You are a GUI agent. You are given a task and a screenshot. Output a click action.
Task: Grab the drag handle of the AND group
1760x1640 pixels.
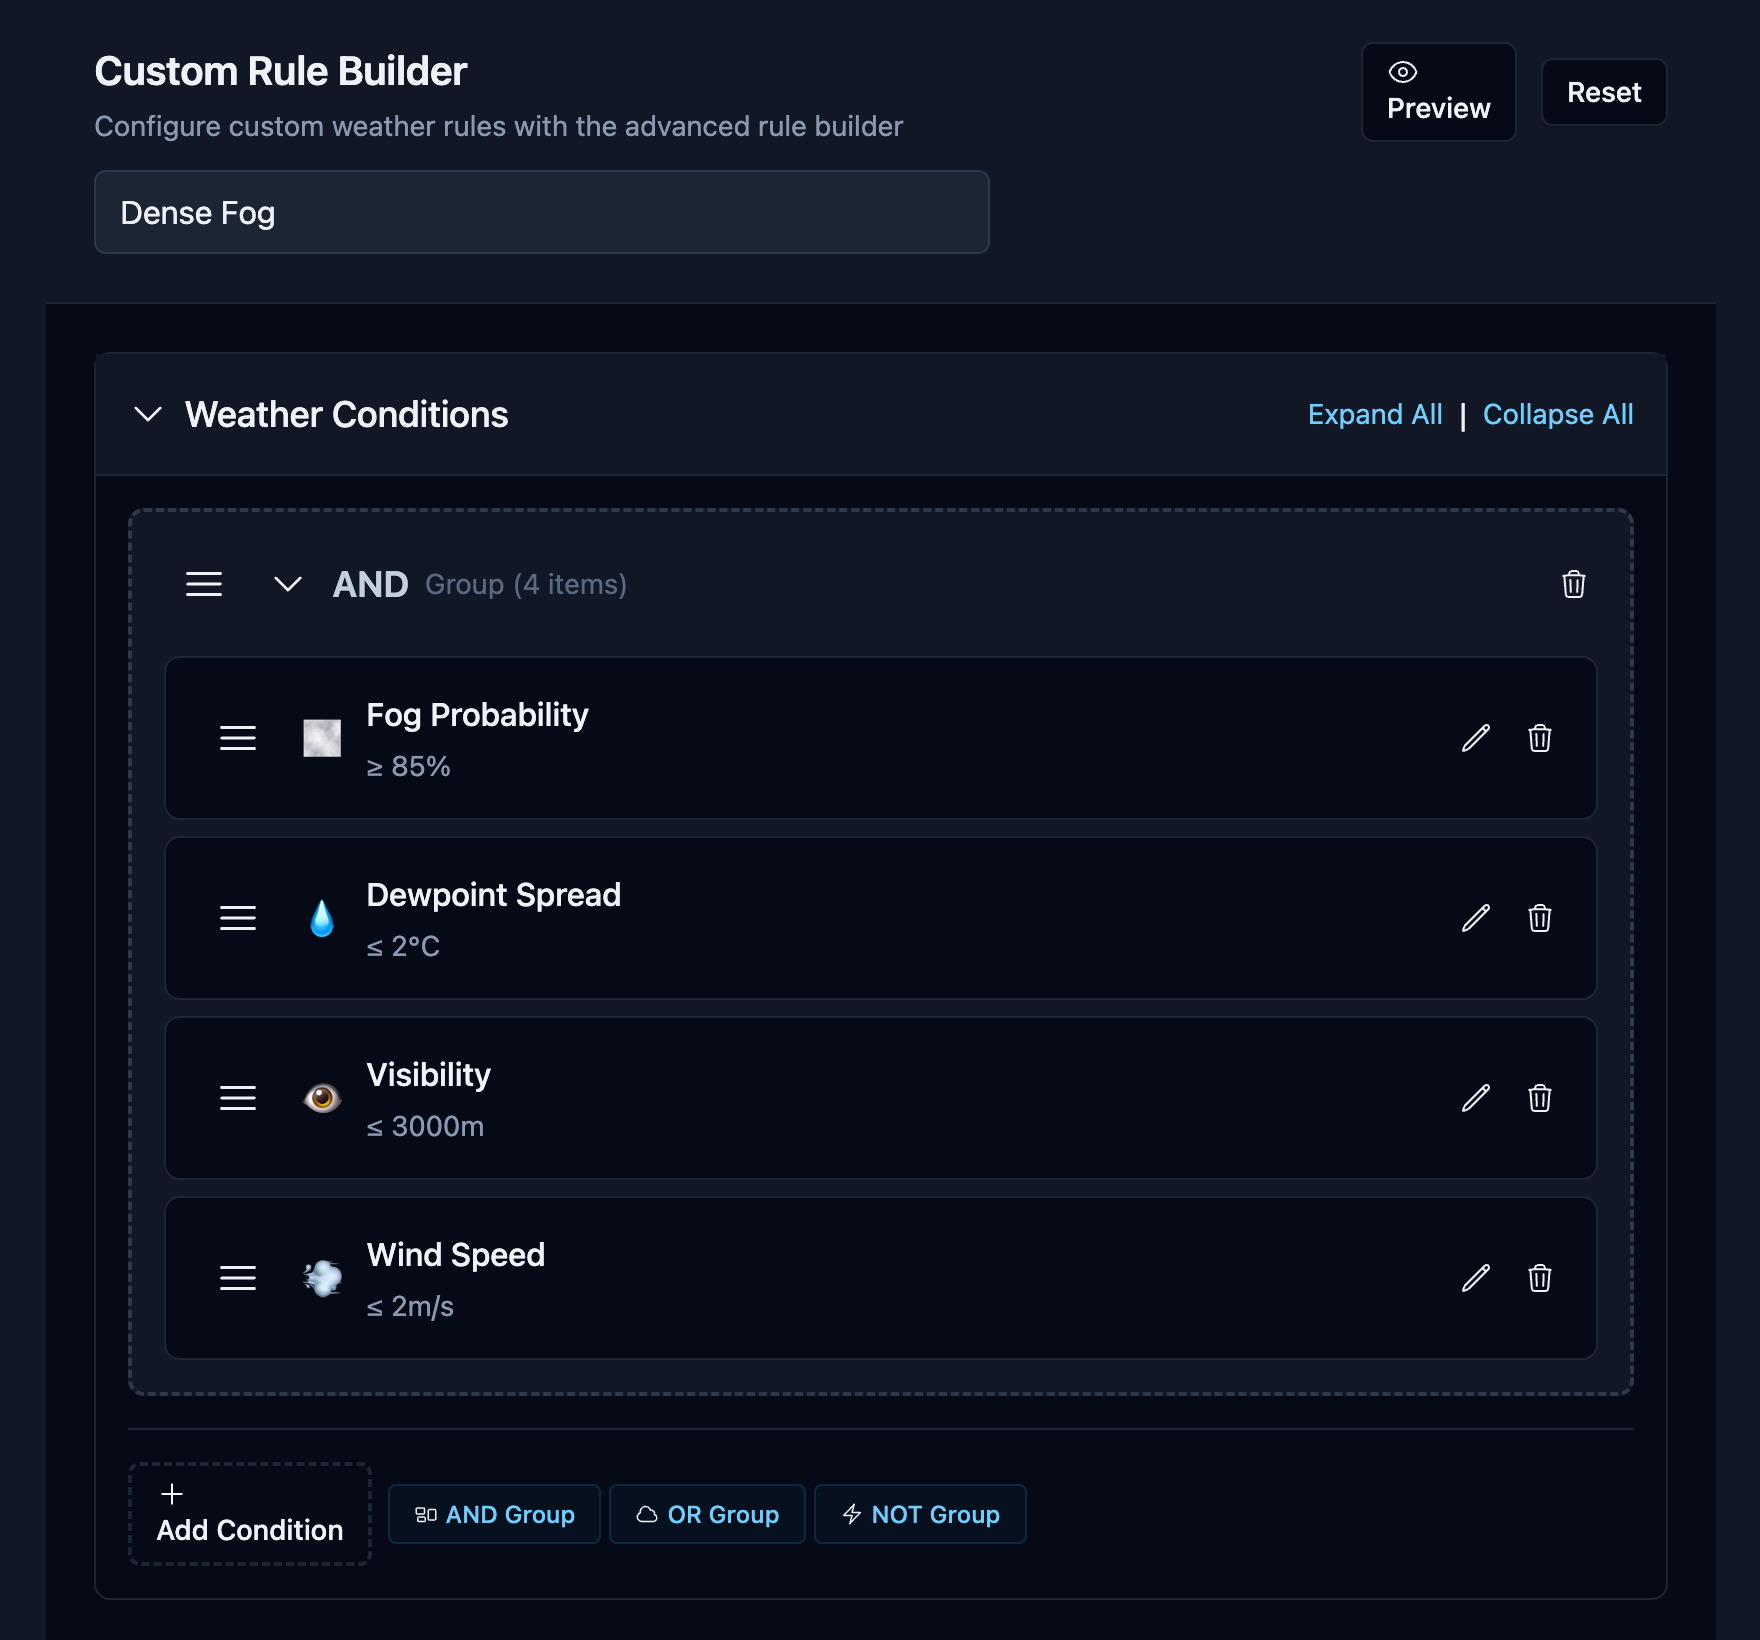click(x=204, y=585)
